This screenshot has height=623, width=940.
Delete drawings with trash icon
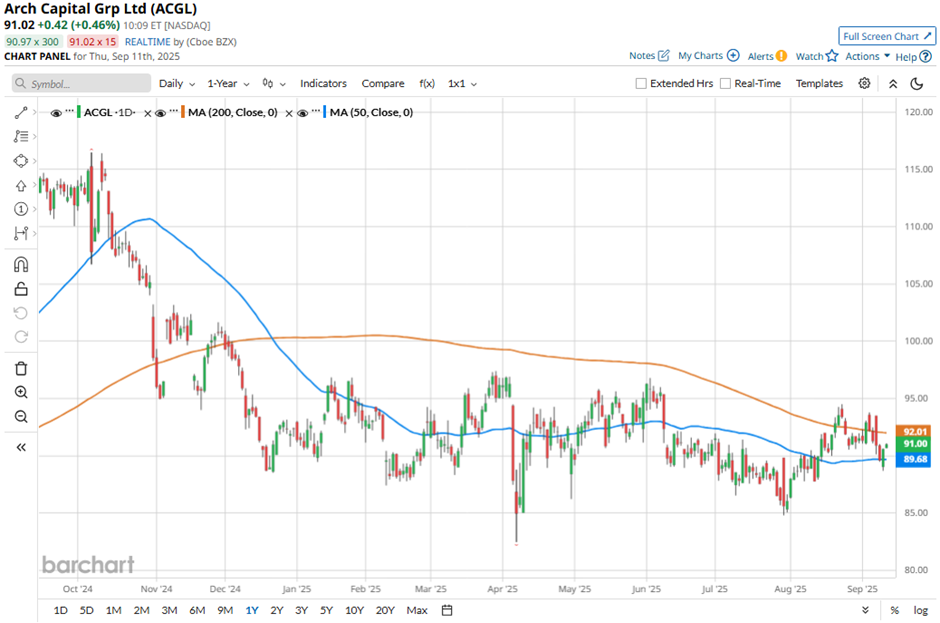(x=21, y=368)
